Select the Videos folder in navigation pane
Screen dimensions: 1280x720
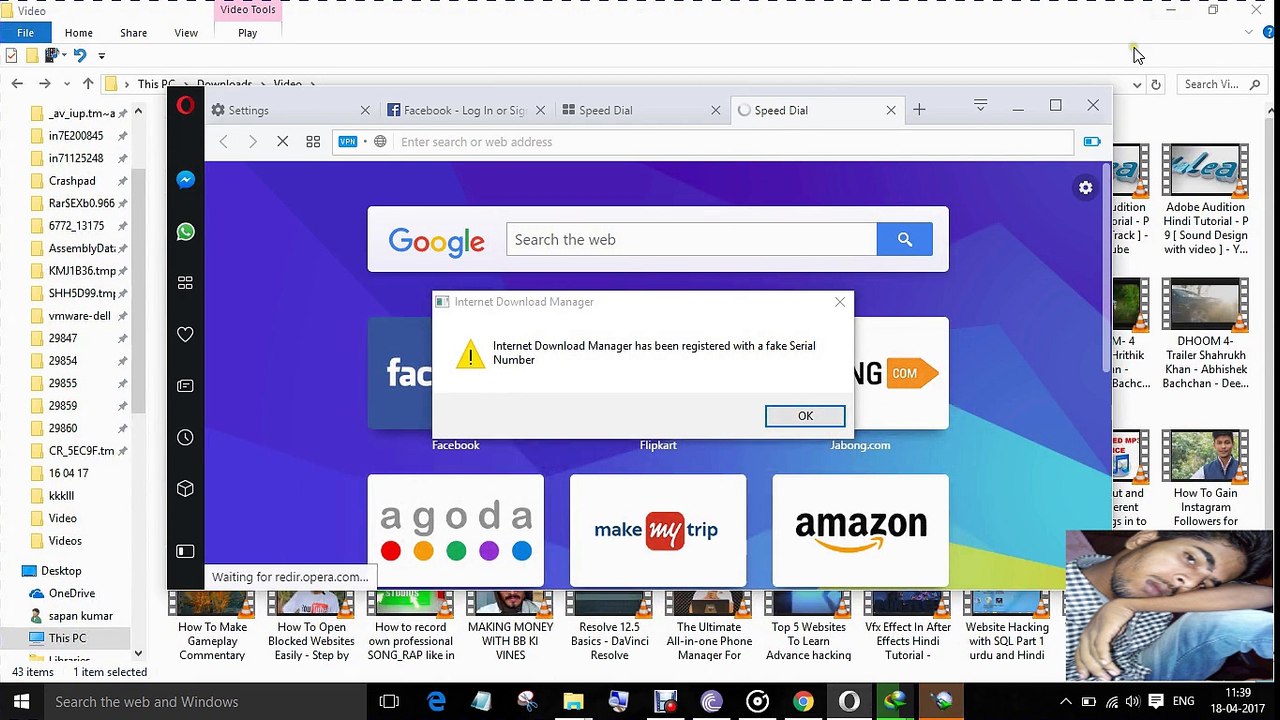pyautogui.click(x=65, y=541)
